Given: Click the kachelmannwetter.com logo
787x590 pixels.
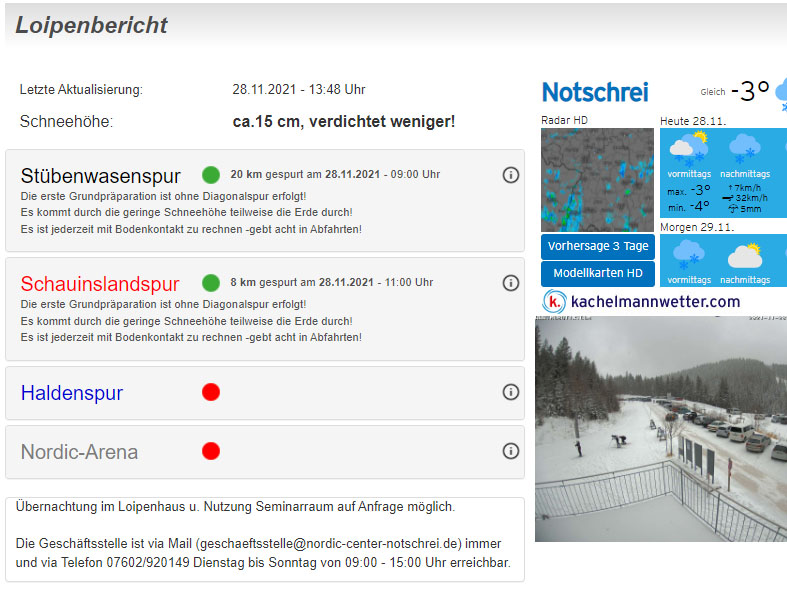Looking at the screenshot, I should (642, 301).
